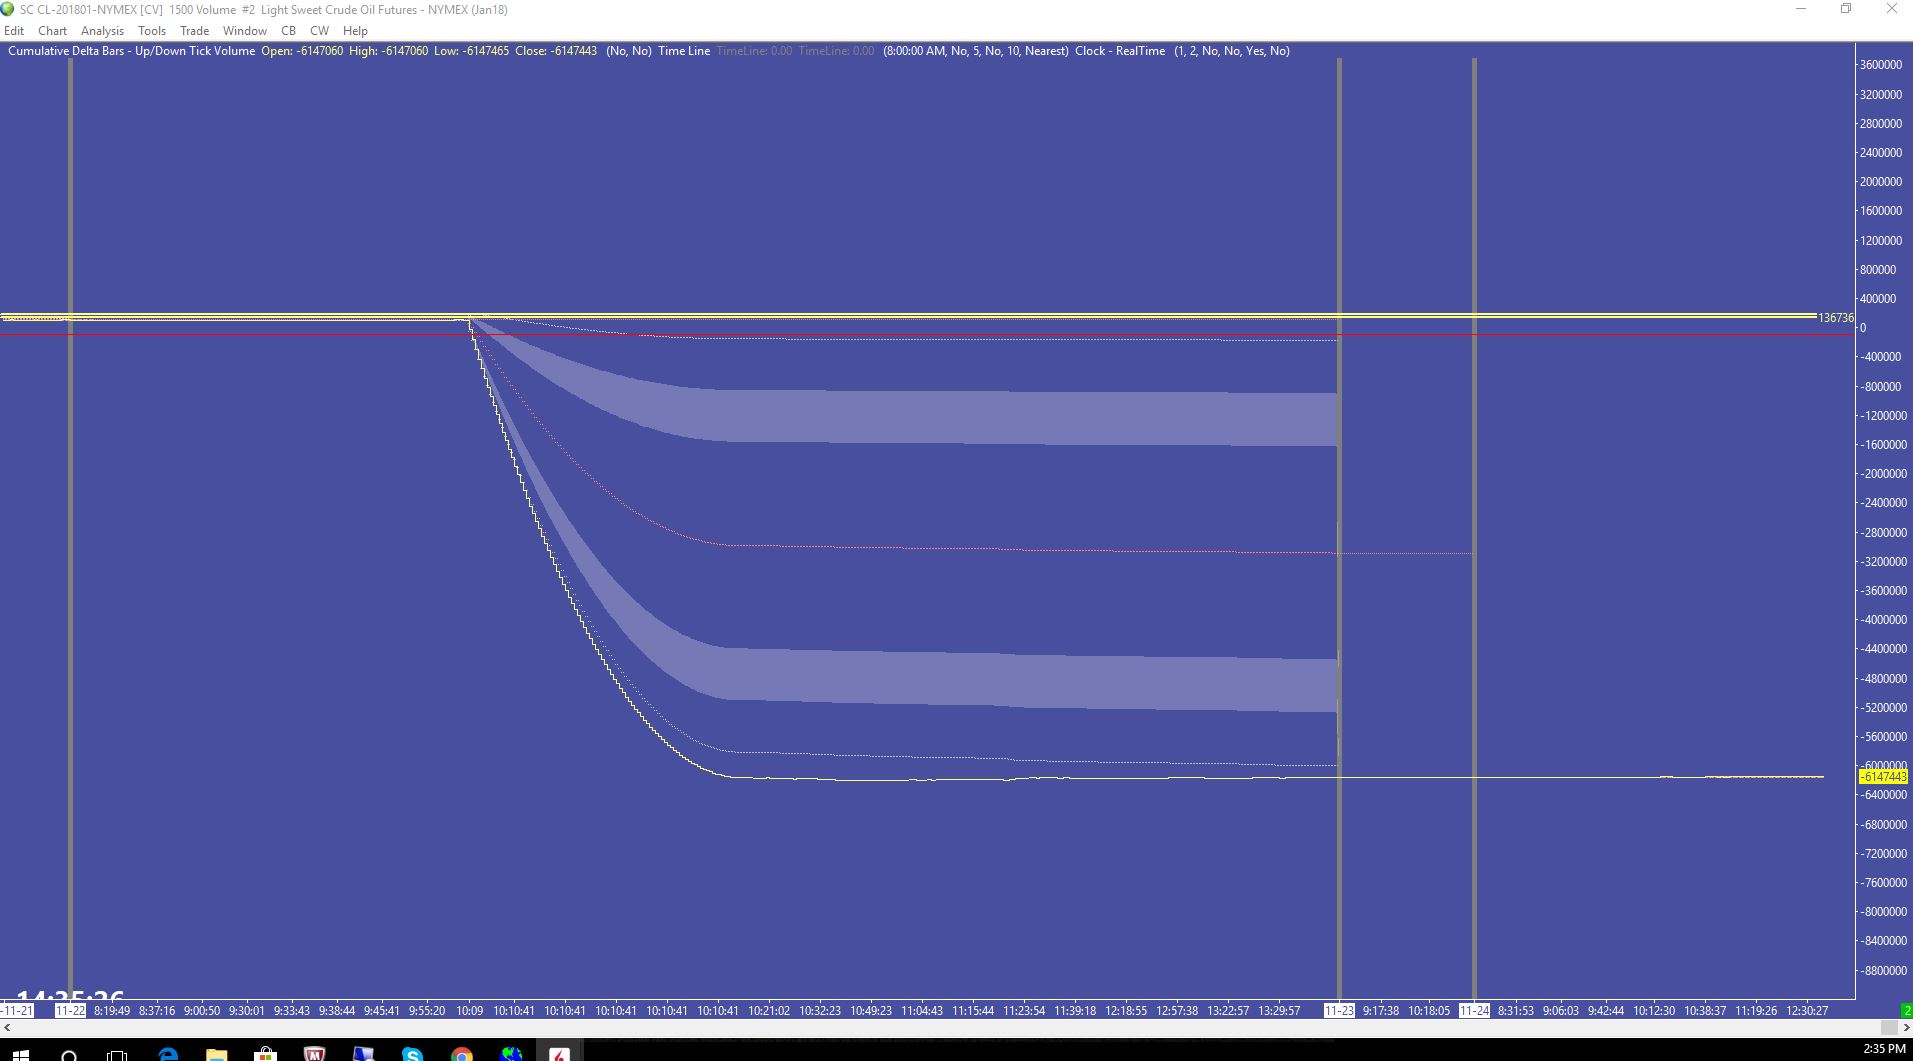Screen dimensions: 1913x1061
Task: Open Skype from the taskbar
Action: (412, 1054)
